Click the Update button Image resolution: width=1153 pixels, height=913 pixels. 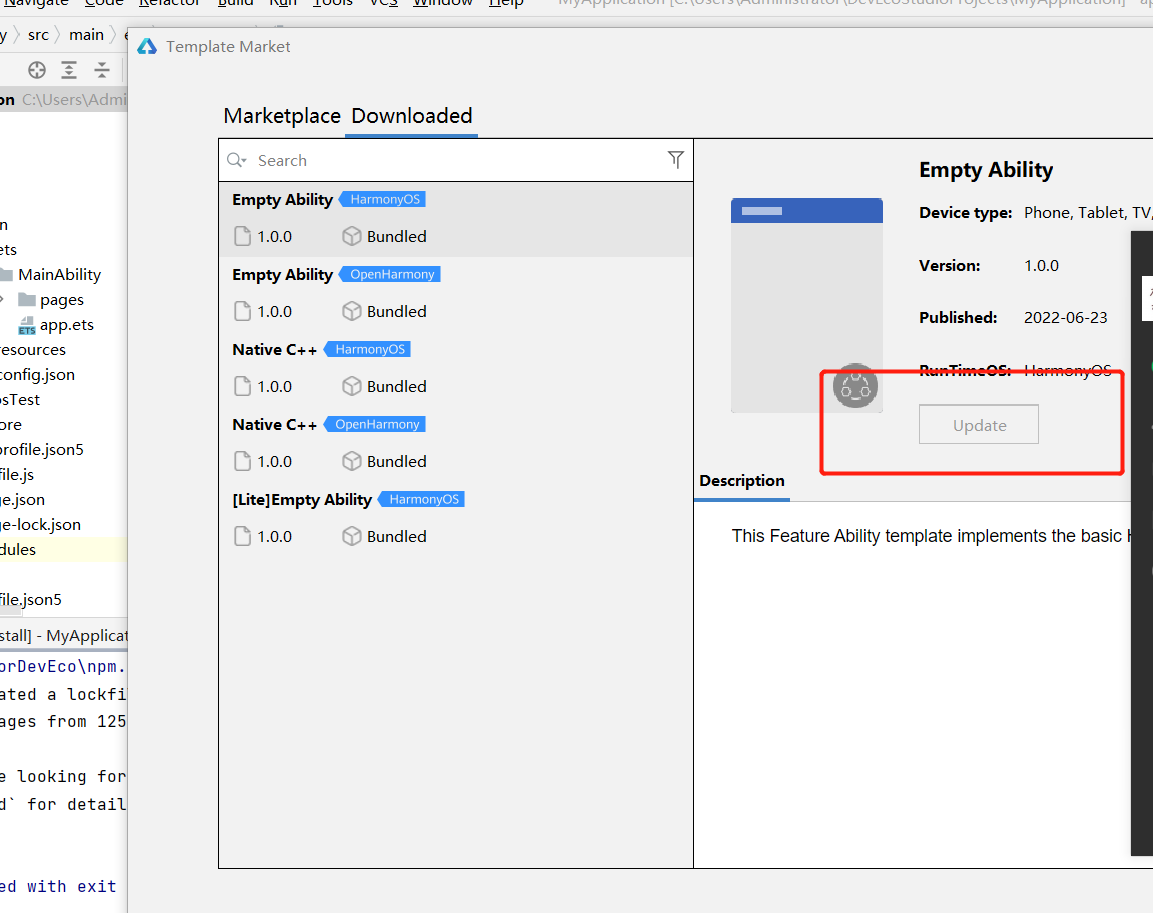coord(979,424)
